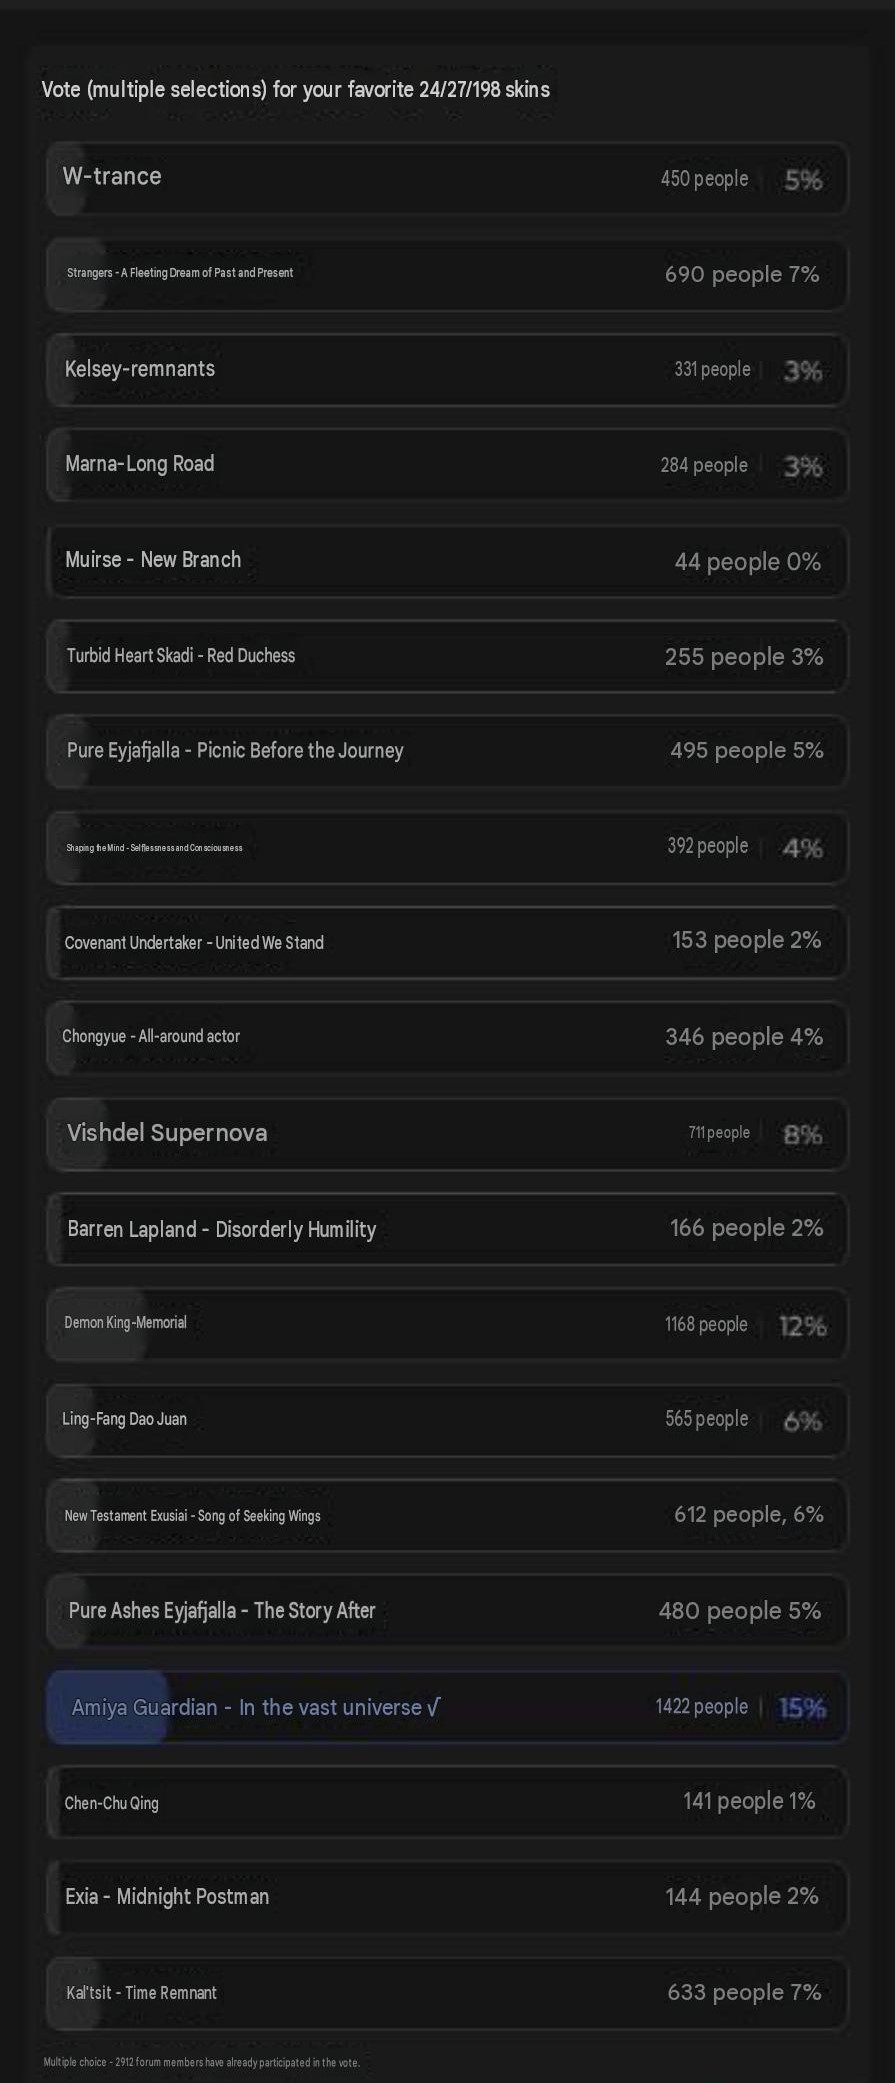This screenshot has height=2083, width=895.
Task: Select Pure Ashes Eyjafjalla - The Story After
Action: coord(447,1611)
